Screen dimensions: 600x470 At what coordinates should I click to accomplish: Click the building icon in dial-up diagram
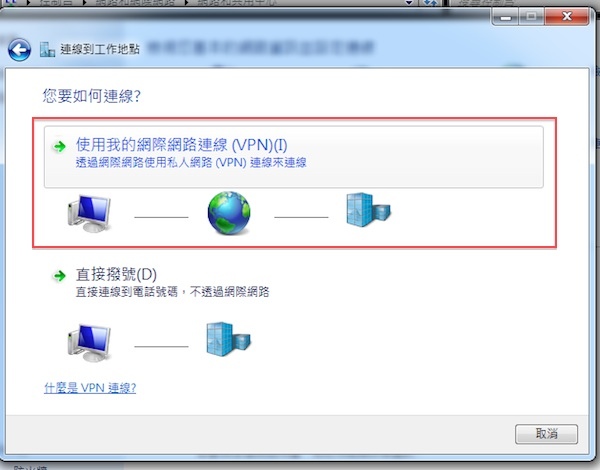228,339
